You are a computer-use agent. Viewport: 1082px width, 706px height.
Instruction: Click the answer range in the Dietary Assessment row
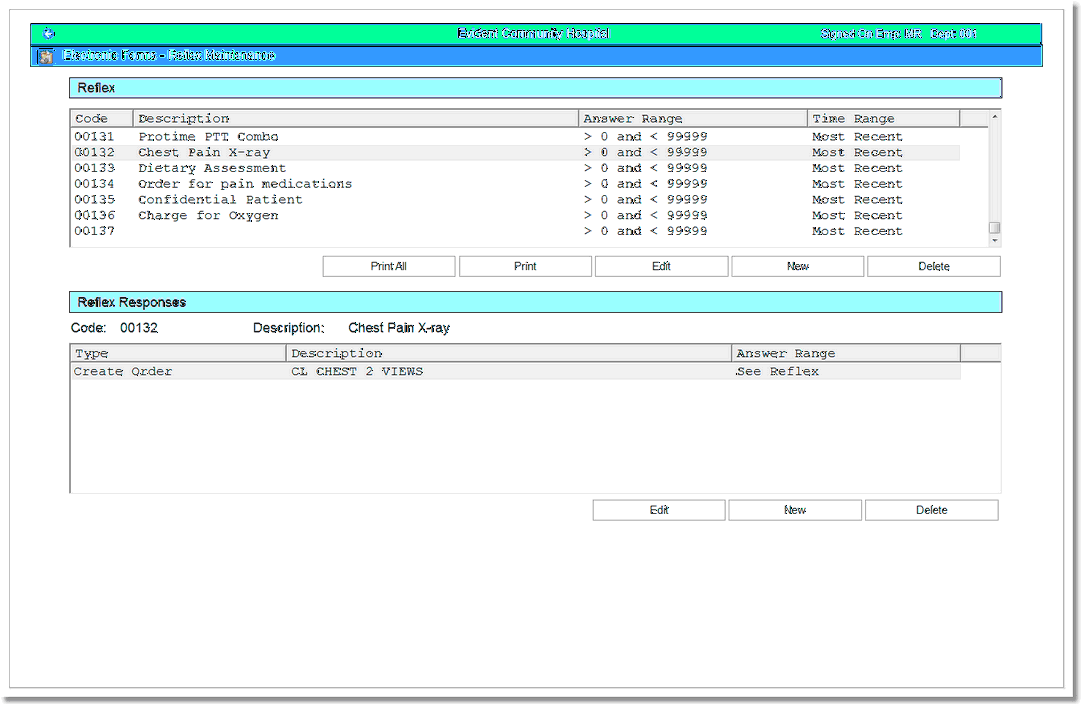645,168
